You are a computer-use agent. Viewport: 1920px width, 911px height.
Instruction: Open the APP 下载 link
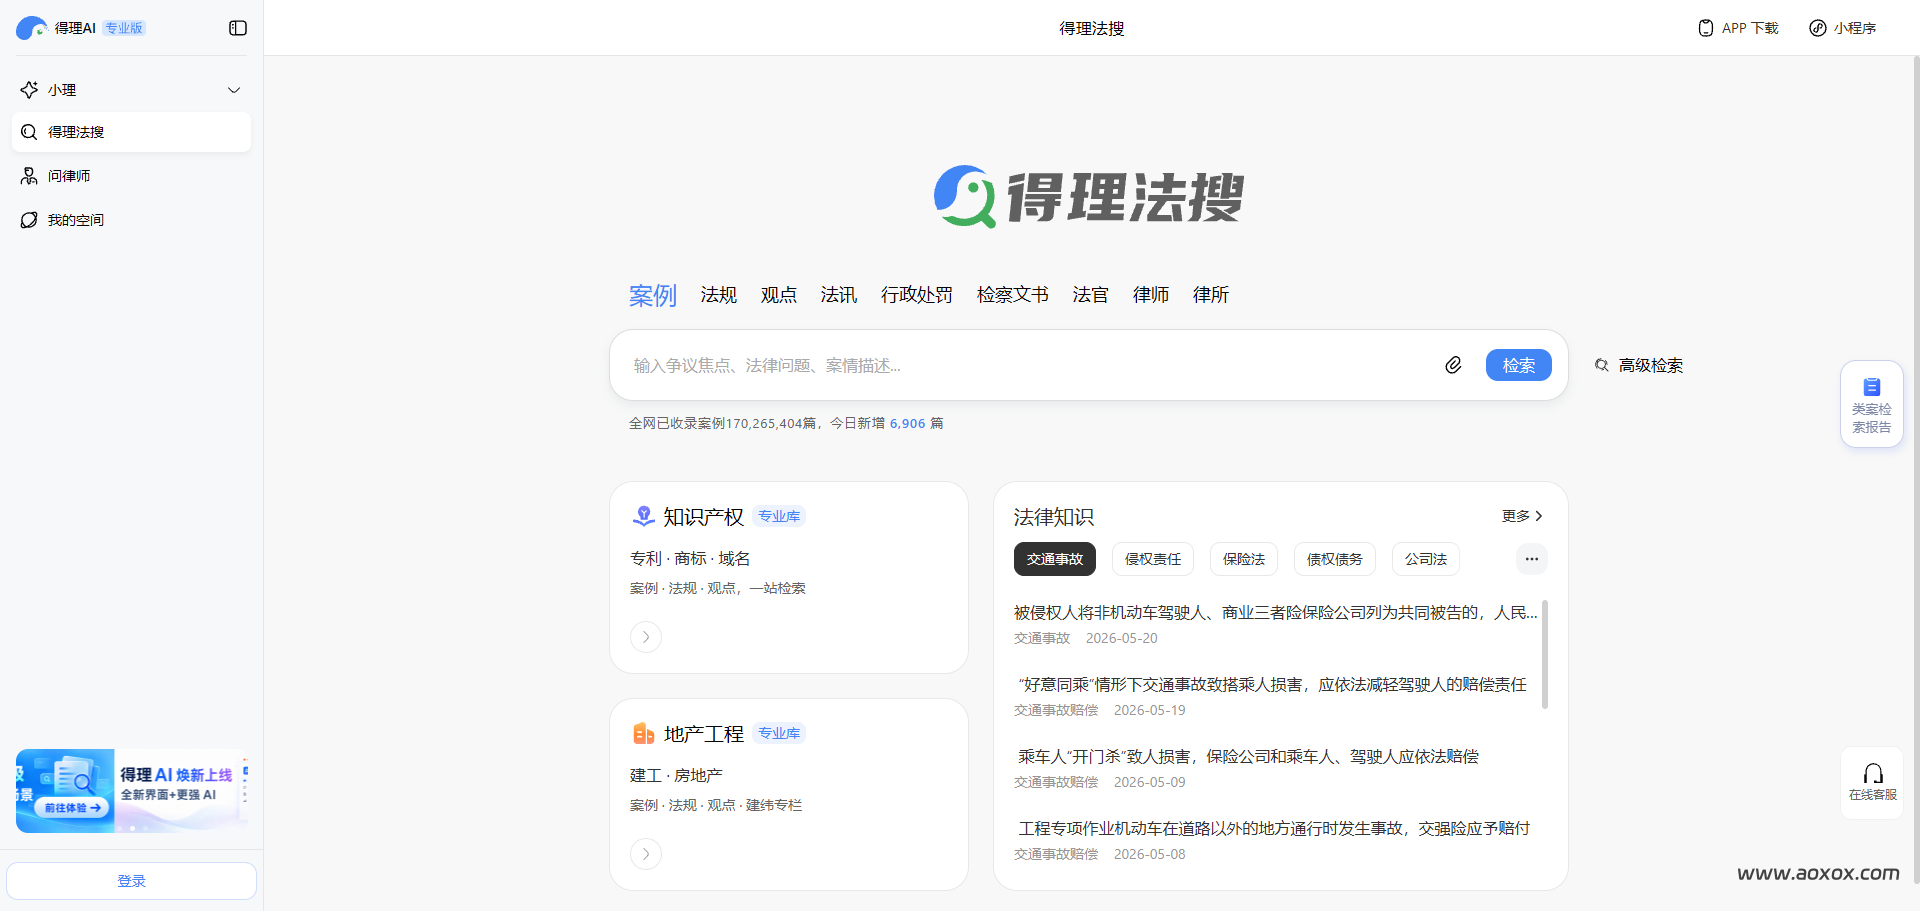(x=1738, y=28)
